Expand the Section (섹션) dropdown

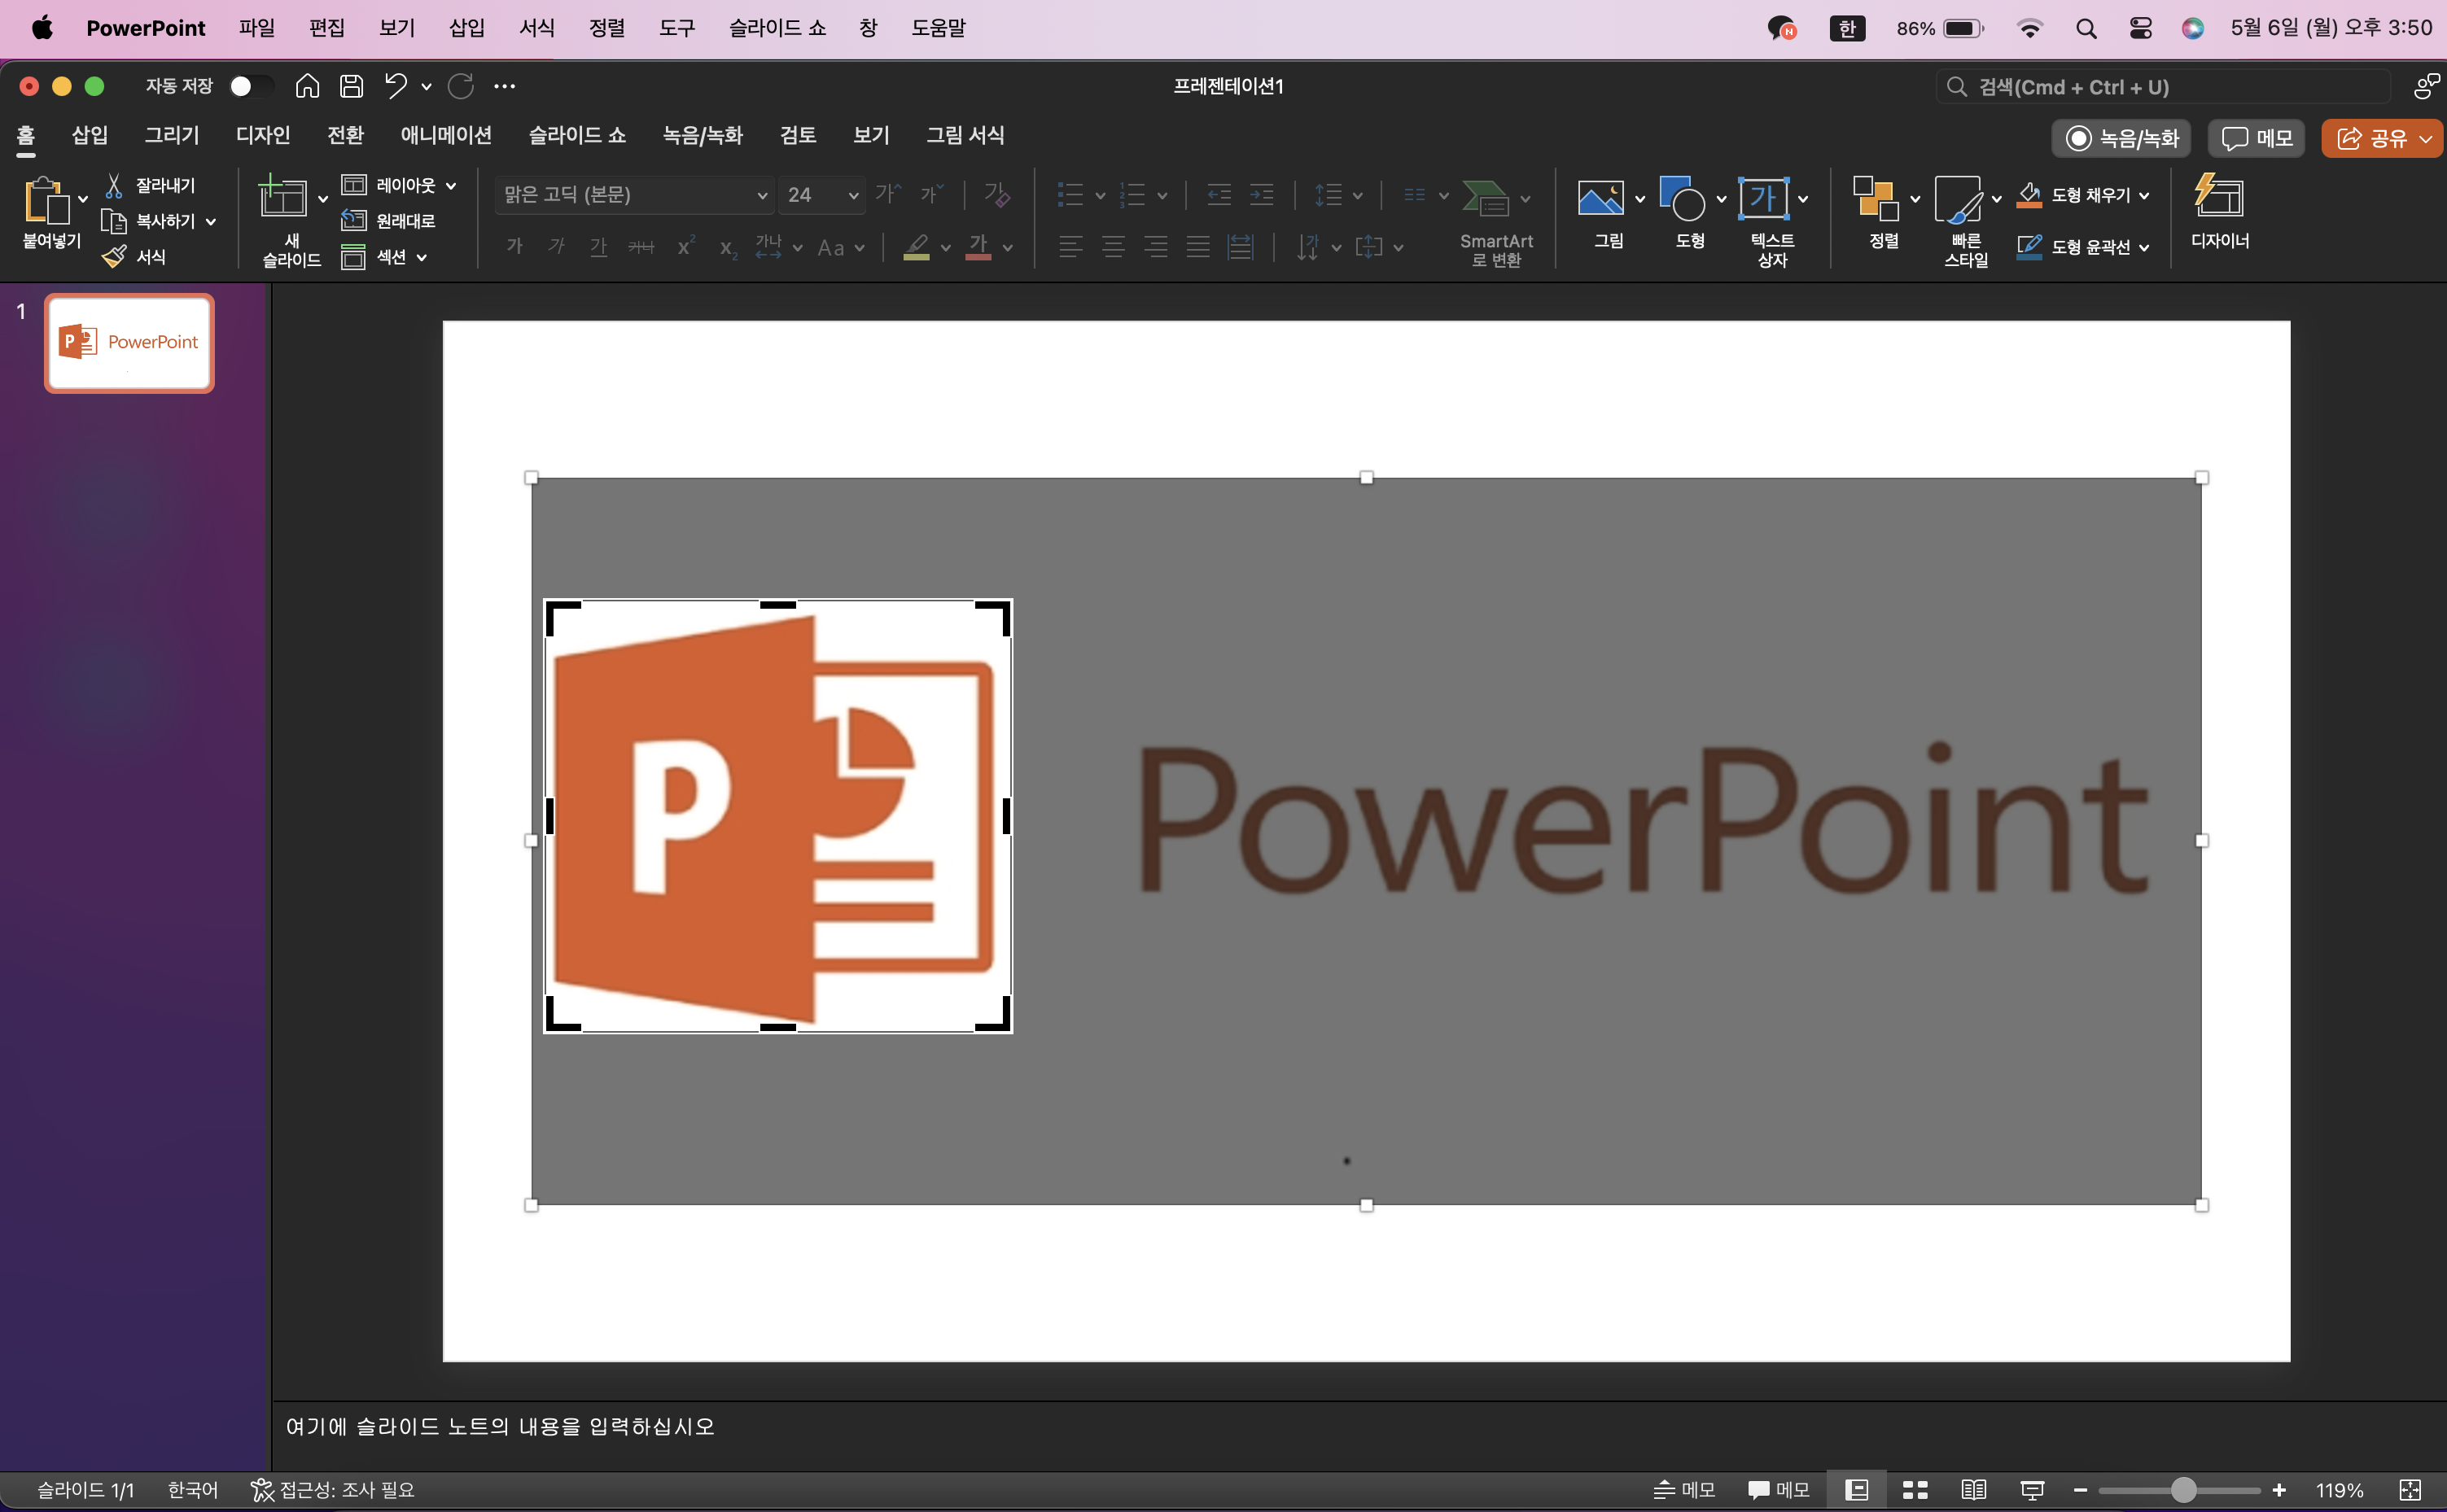tap(421, 257)
